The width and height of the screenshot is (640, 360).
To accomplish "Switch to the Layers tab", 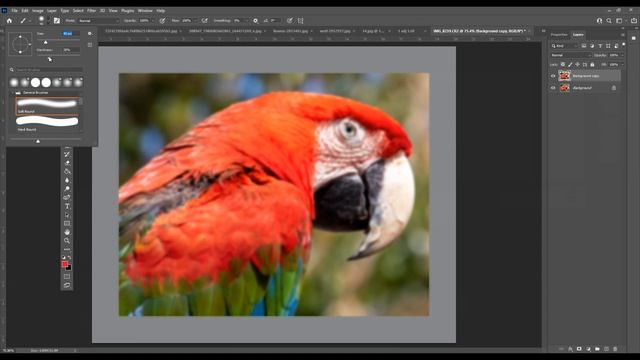I will pyautogui.click(x=578, y=35).
